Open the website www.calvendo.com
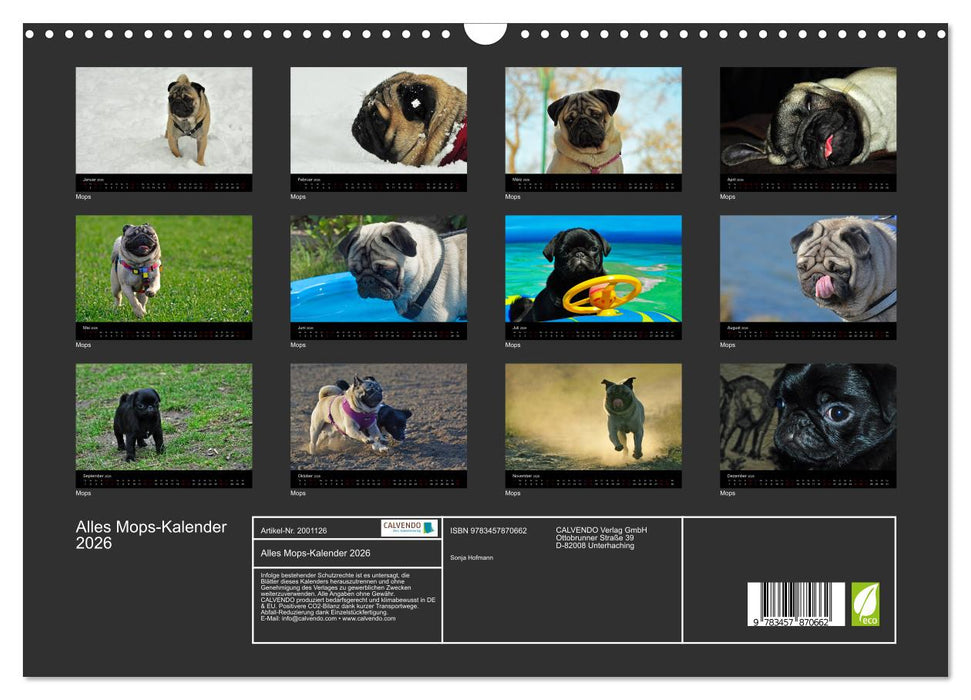The height and width of the screenshot is (700, 971). coord(368,619)
